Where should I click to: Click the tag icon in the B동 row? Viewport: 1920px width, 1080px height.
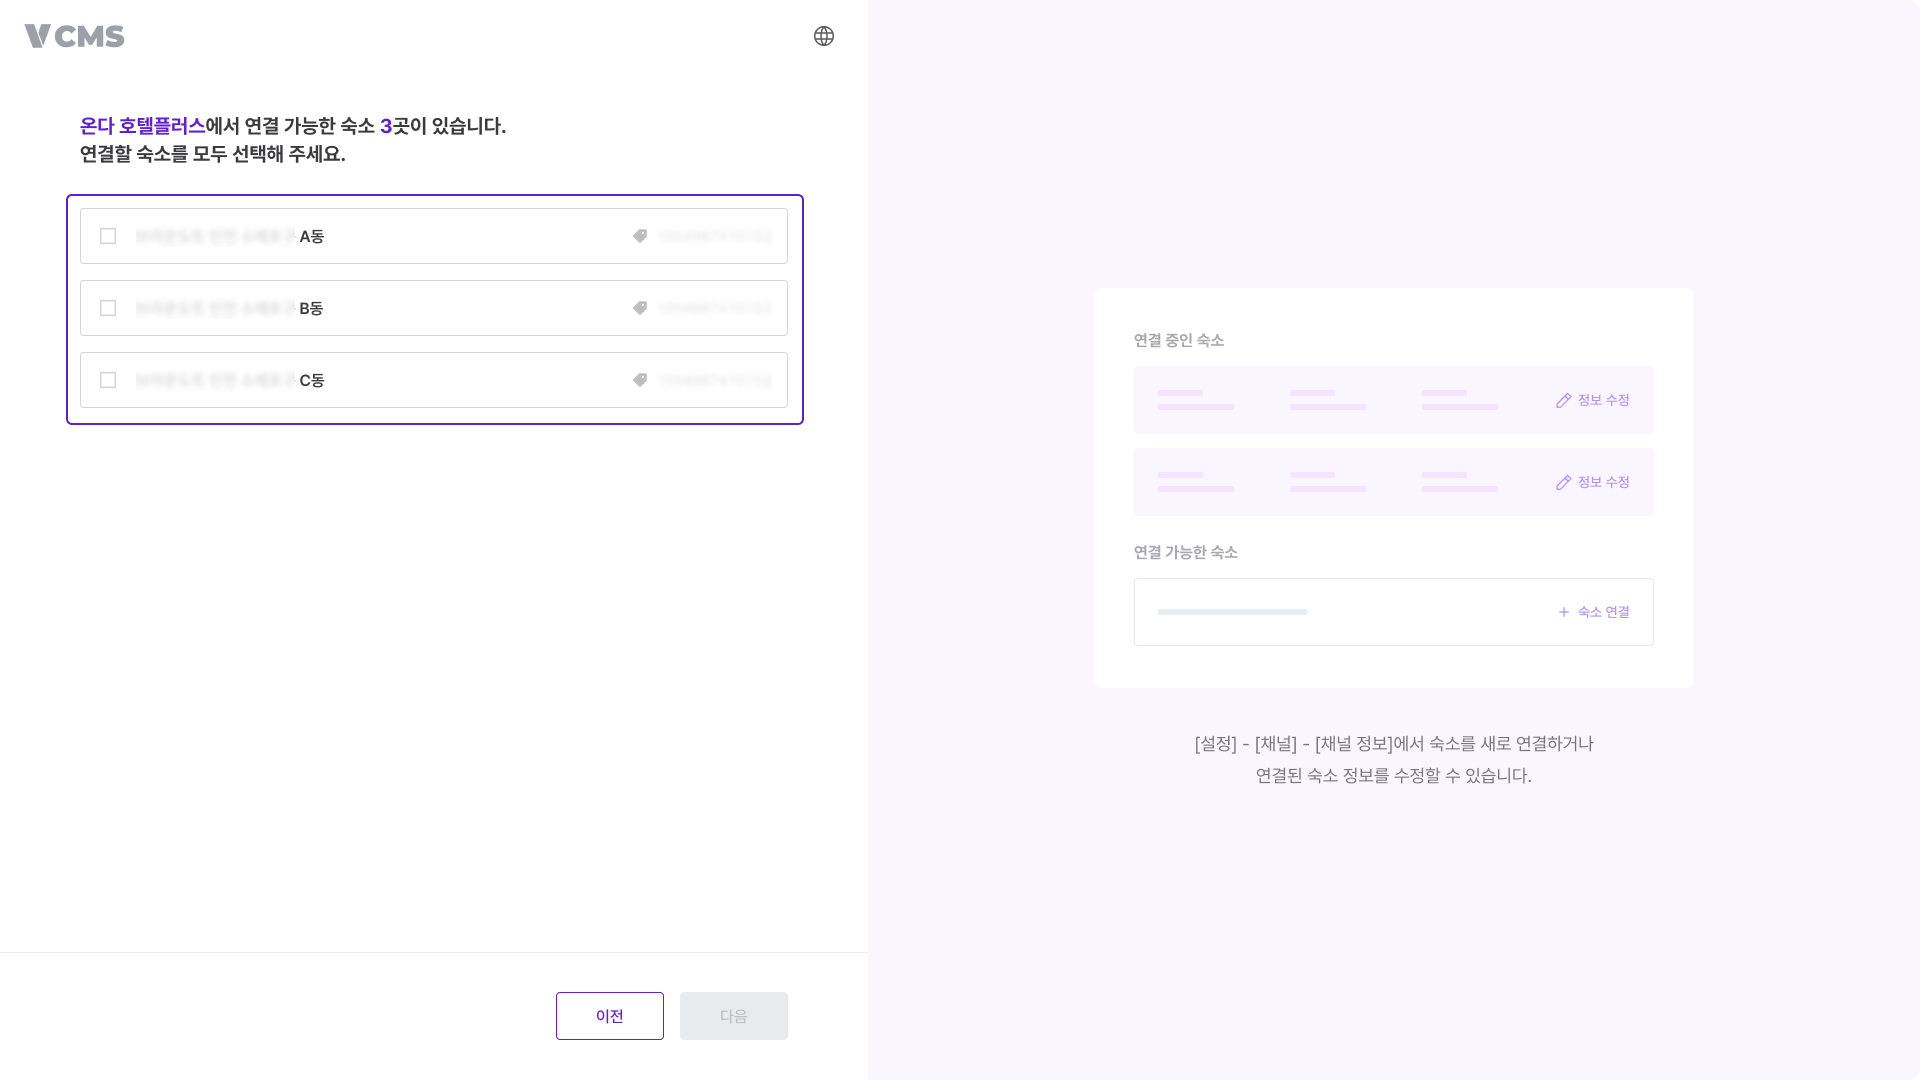641,308
